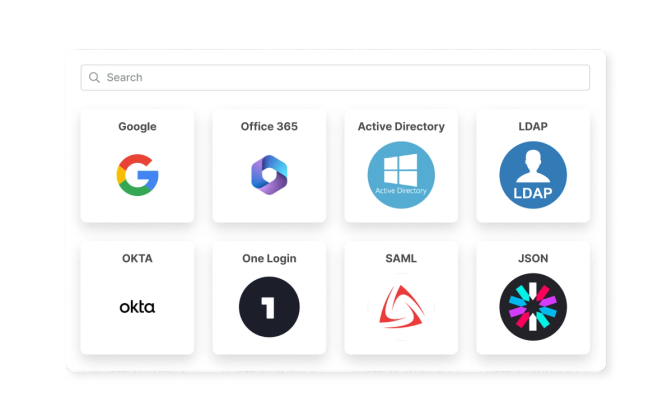
Task: Choose the red SAML triangle logo
Action: 401,307
